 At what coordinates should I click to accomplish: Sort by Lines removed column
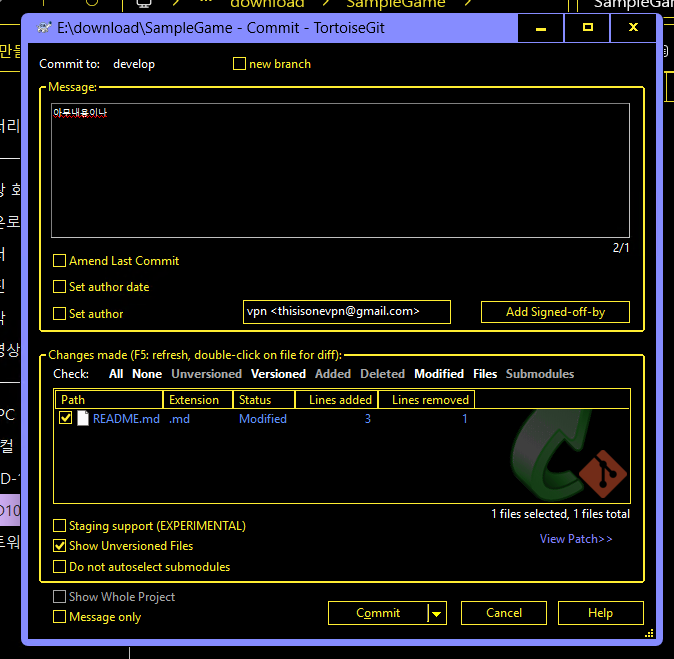click(x=426, y=400)
